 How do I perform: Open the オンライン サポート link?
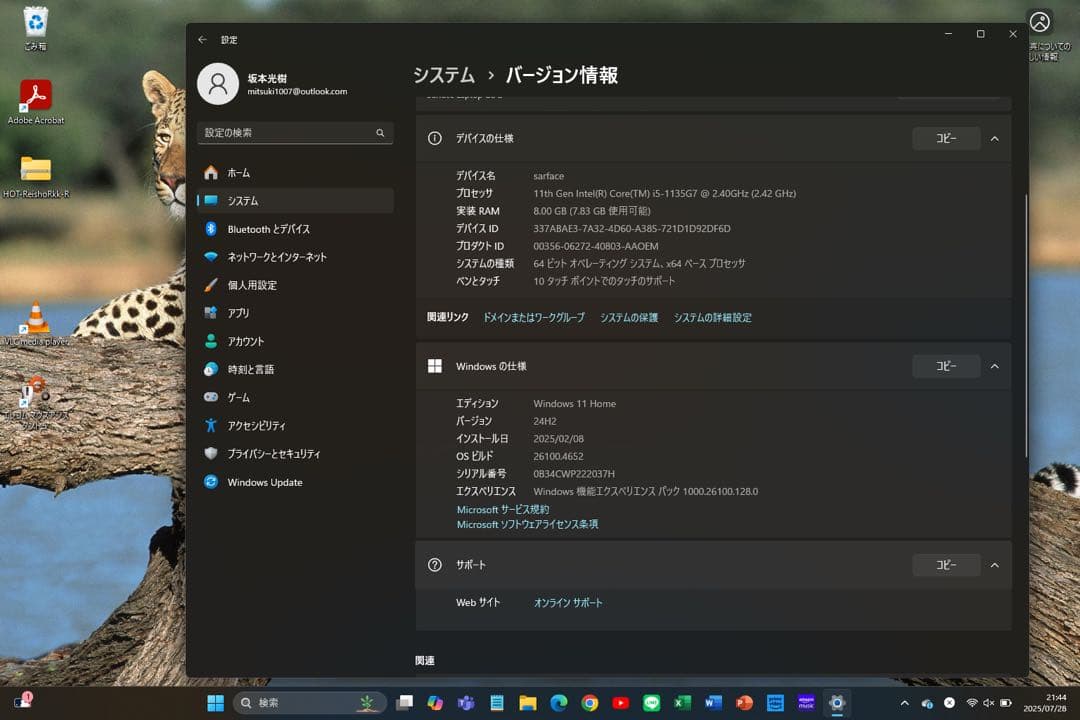click(568, 602)
